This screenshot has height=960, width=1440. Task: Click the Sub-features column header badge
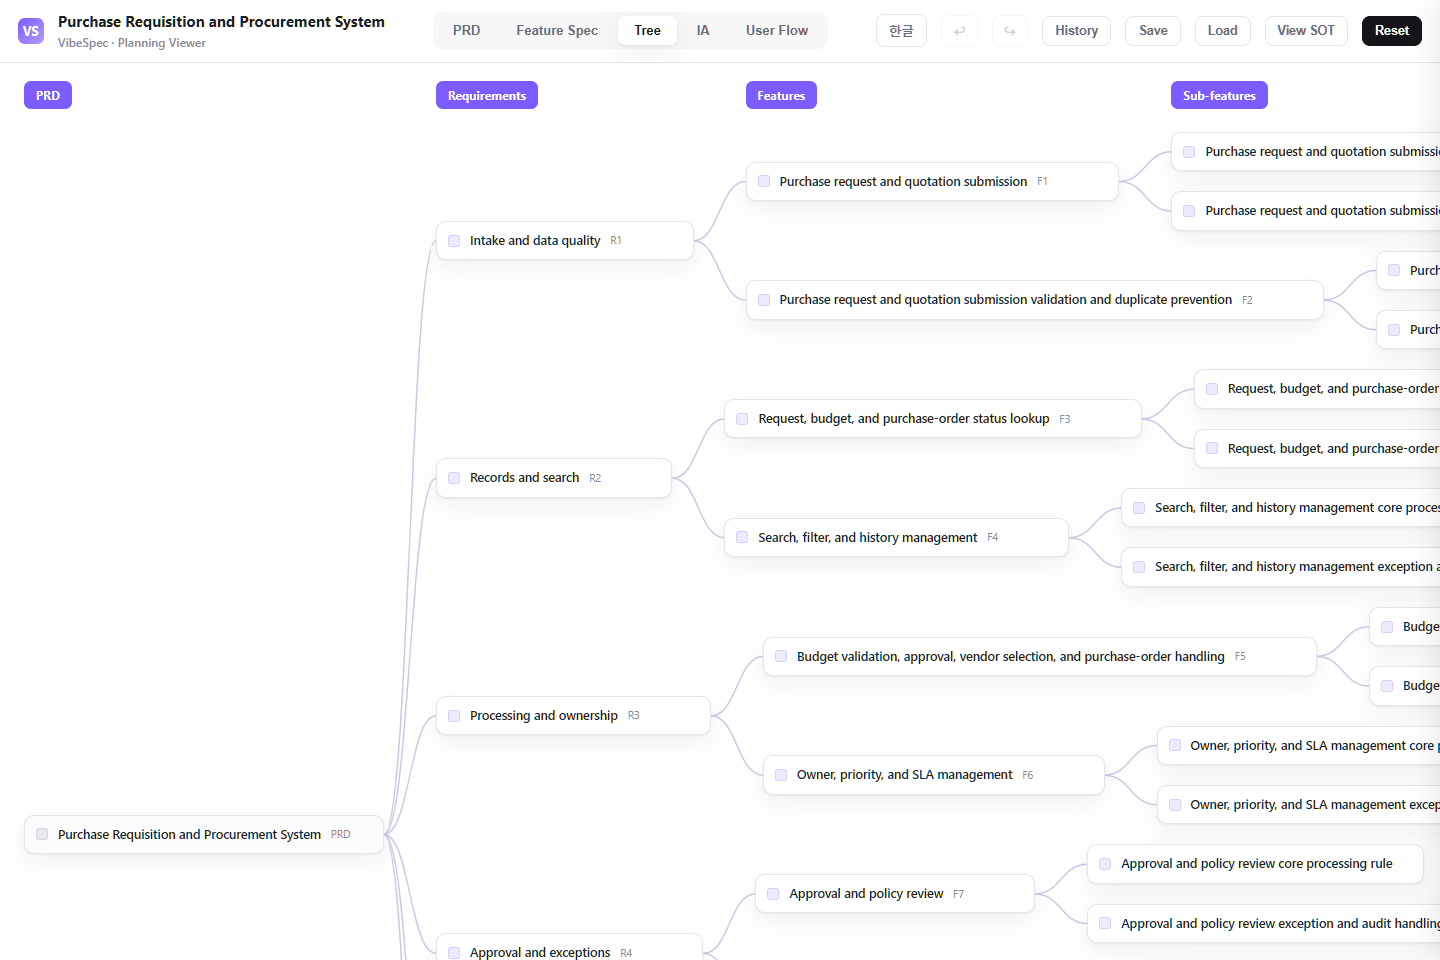click(1219, 95)
